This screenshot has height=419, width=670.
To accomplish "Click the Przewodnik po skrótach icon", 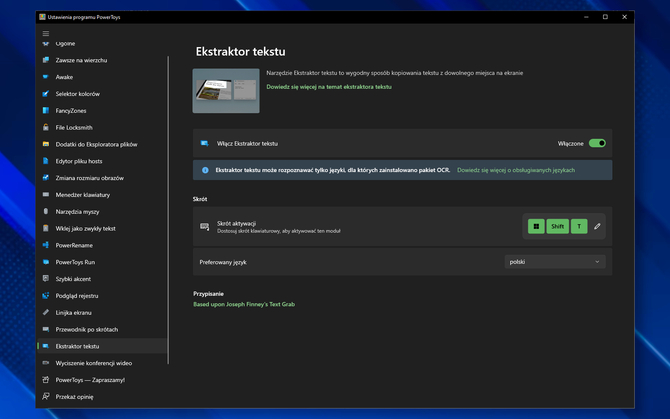I will [46, 329].
